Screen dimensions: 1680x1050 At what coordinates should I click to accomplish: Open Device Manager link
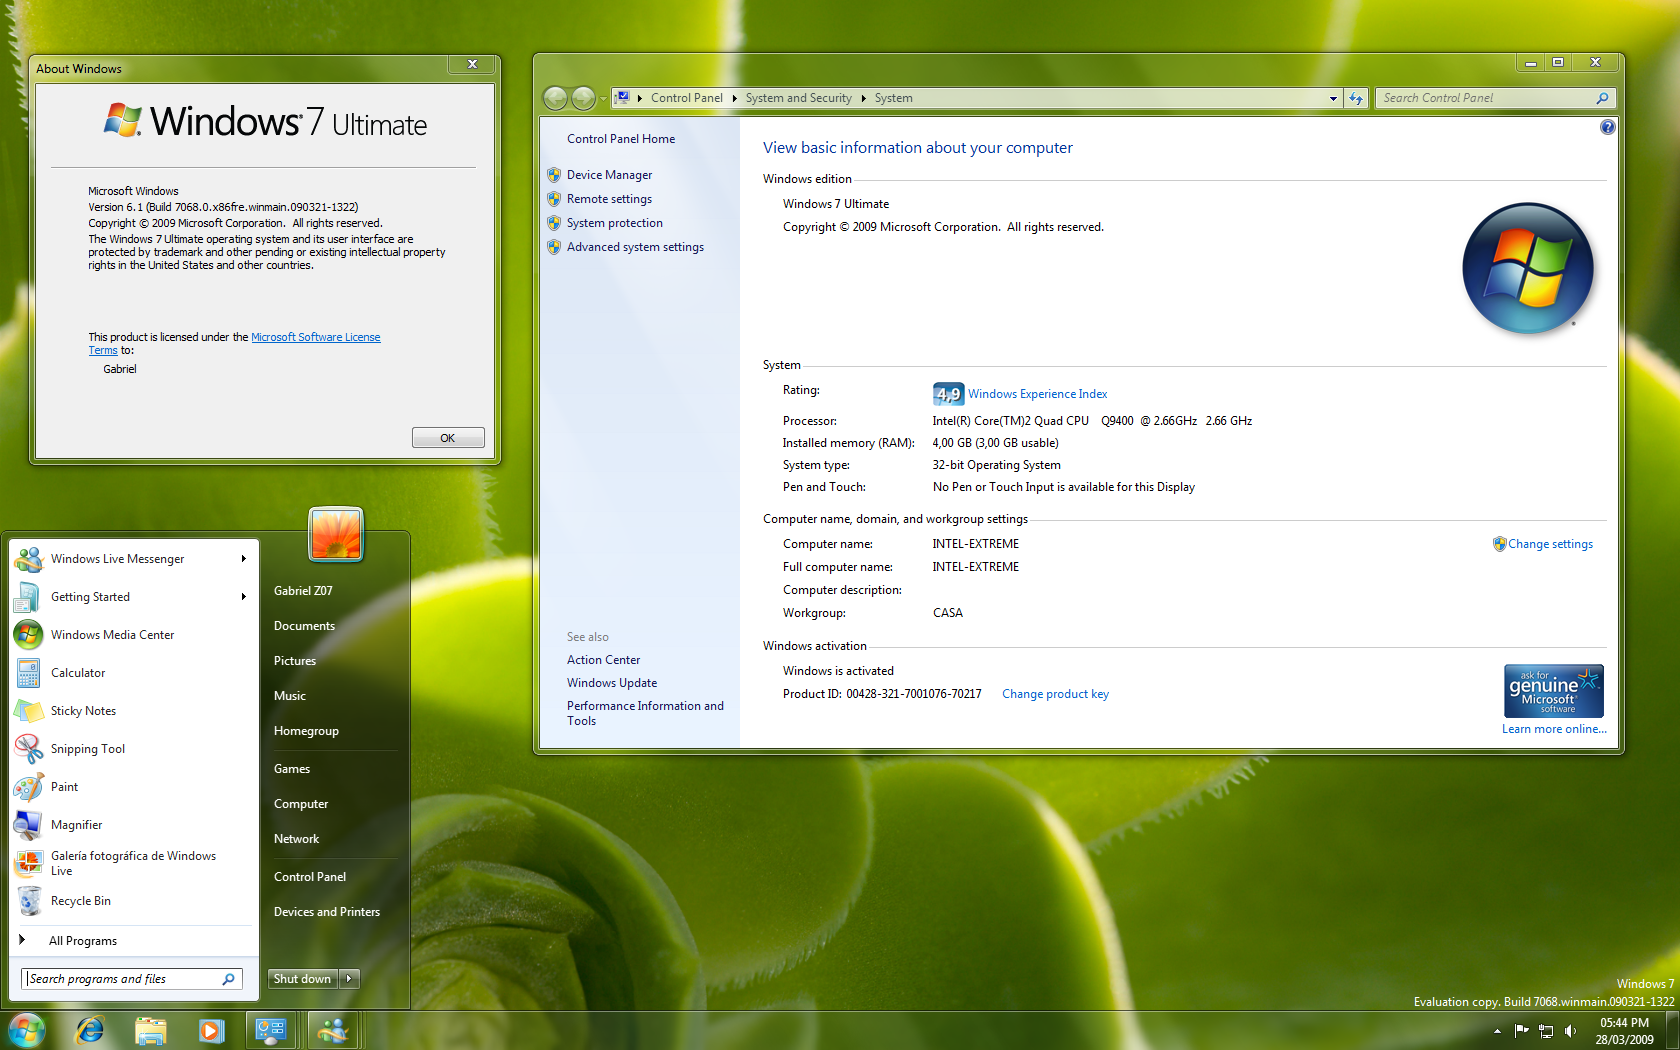click(609, 175)
